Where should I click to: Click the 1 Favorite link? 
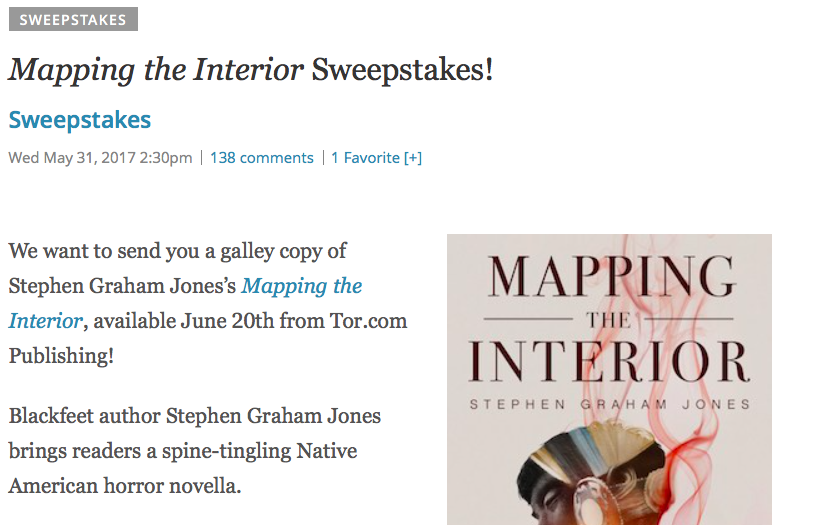point(365,158)
